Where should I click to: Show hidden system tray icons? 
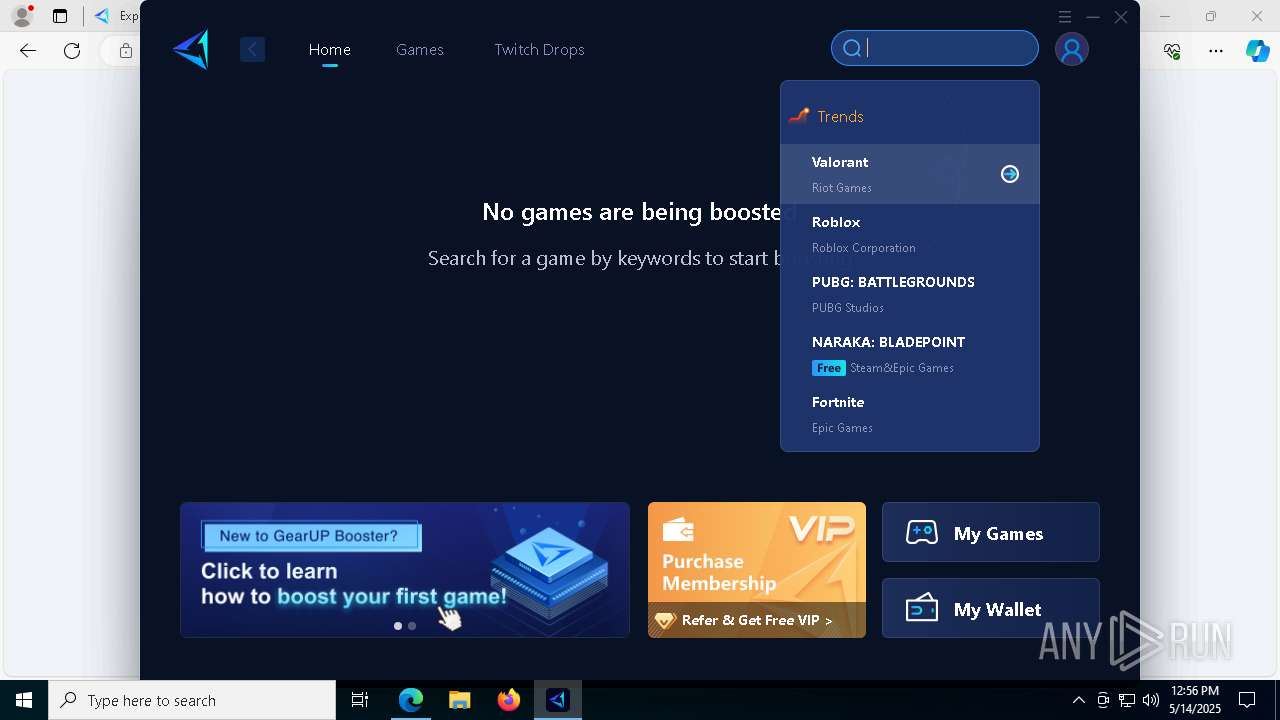pyautogui.click(x=1079, y=700)
